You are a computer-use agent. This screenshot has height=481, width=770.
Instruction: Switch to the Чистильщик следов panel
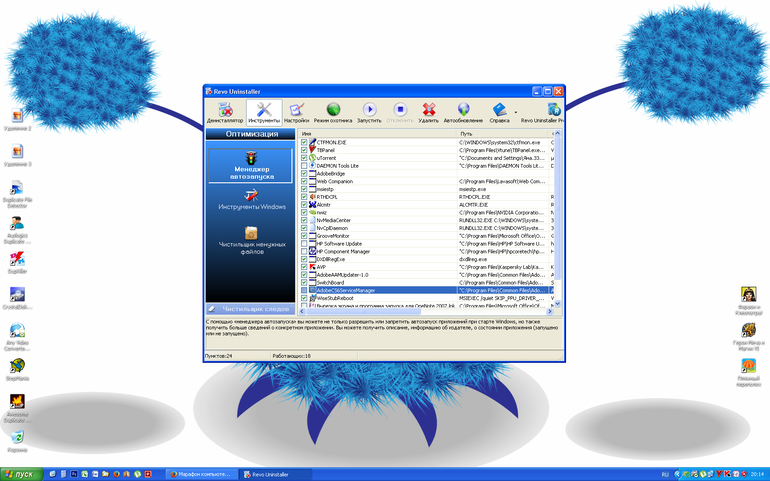click(250, 309)
